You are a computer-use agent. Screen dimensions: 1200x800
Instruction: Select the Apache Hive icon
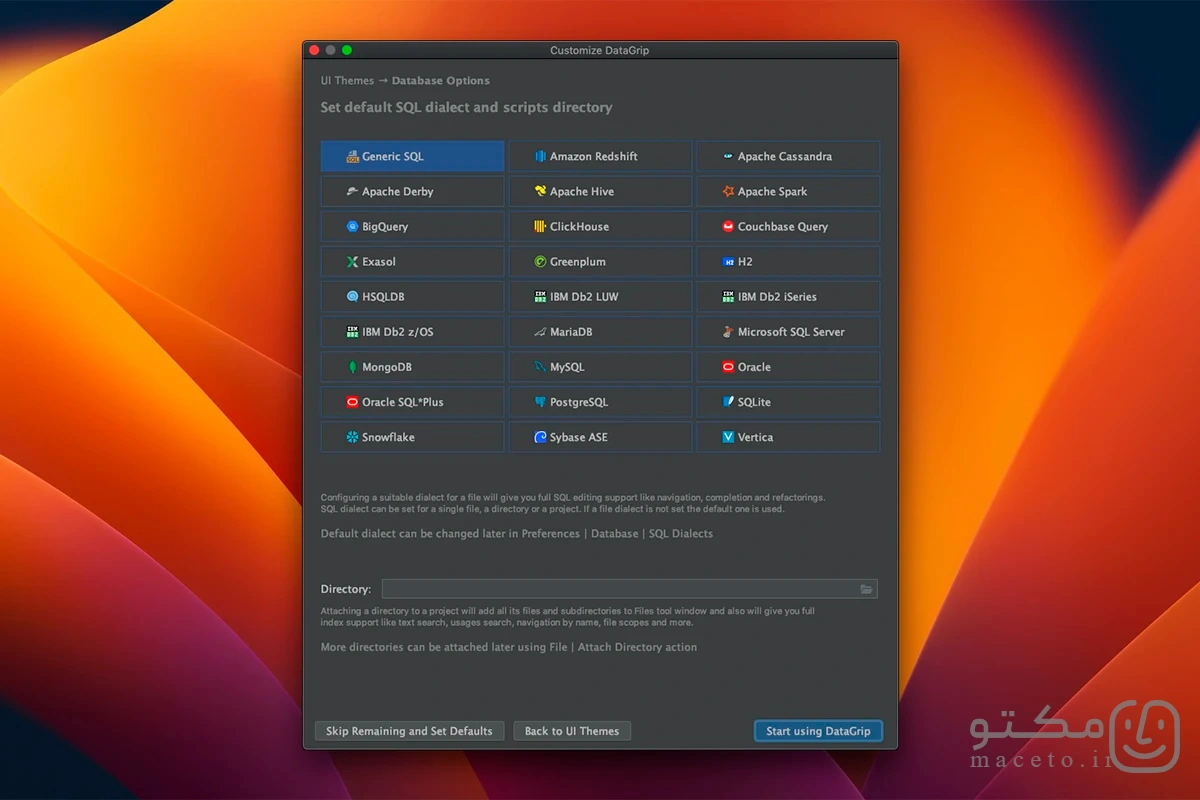540,191
